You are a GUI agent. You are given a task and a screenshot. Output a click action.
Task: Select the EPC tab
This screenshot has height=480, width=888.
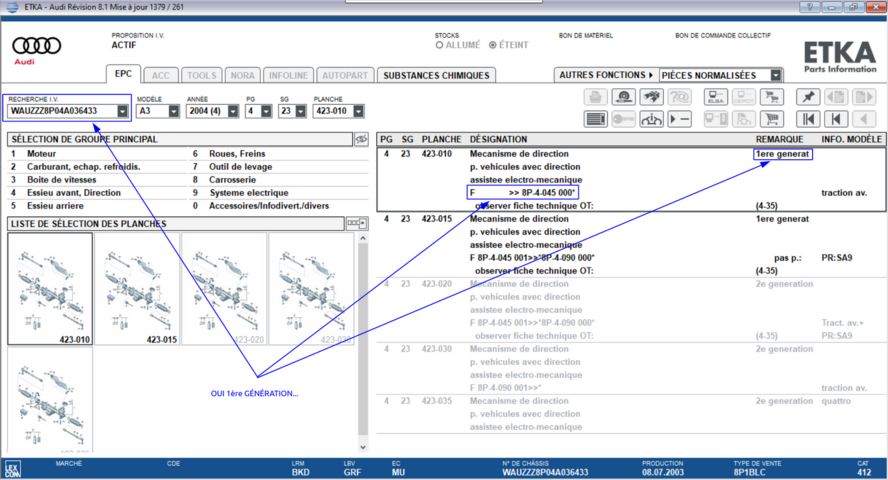(x=123, y=74)
